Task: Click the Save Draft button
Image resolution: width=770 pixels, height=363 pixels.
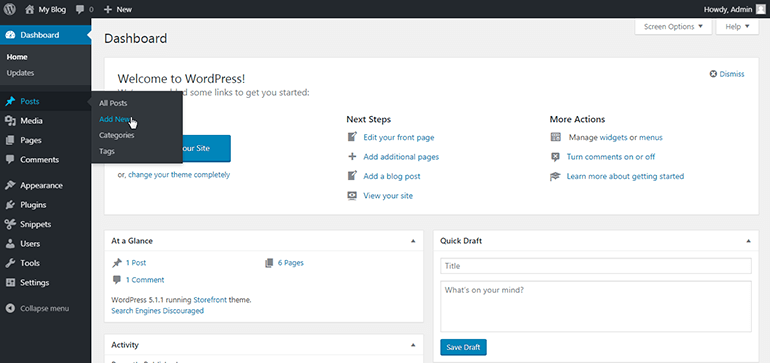Action: pyautogui.click(x=464, y=347)
